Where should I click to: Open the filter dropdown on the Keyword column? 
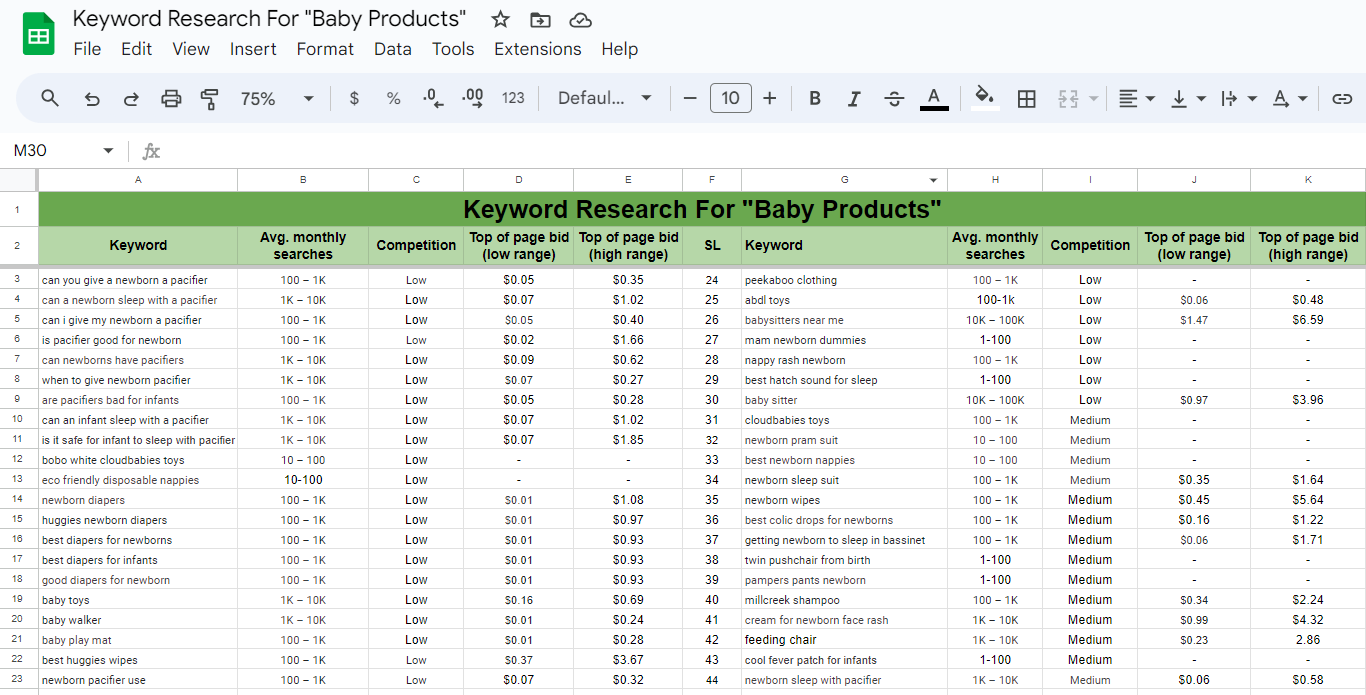click(x=933, y=180)
